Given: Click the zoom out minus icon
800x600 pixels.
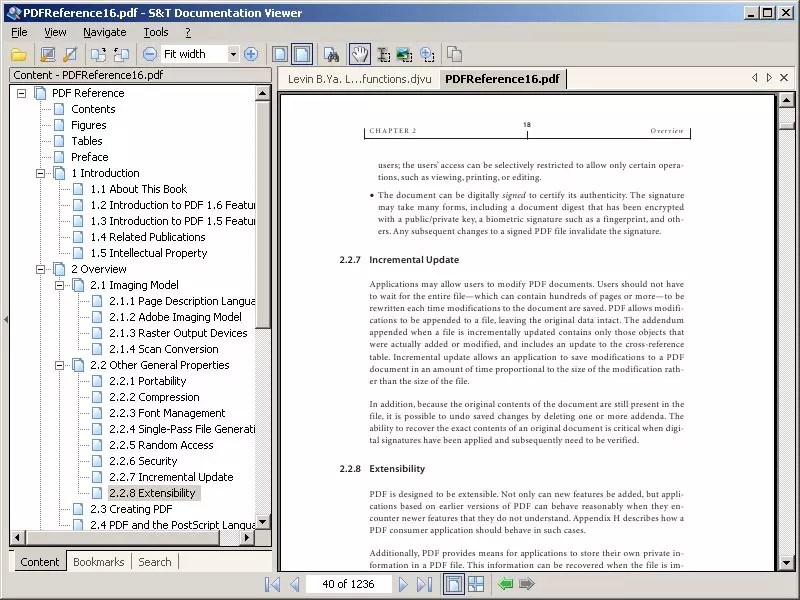Looking at the screenshot, I should coord(149,54).
